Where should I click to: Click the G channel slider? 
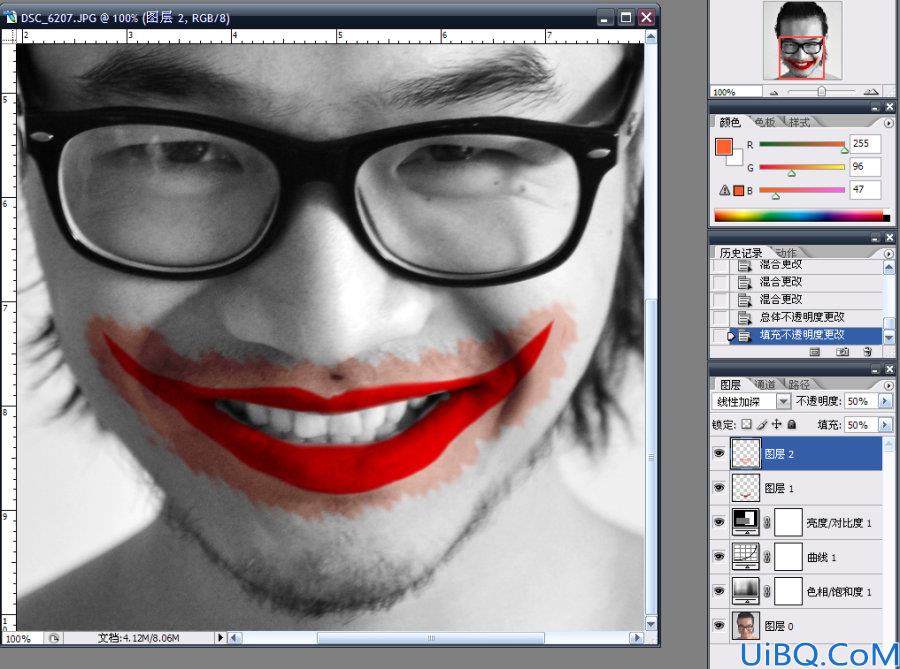coord(802,167)
